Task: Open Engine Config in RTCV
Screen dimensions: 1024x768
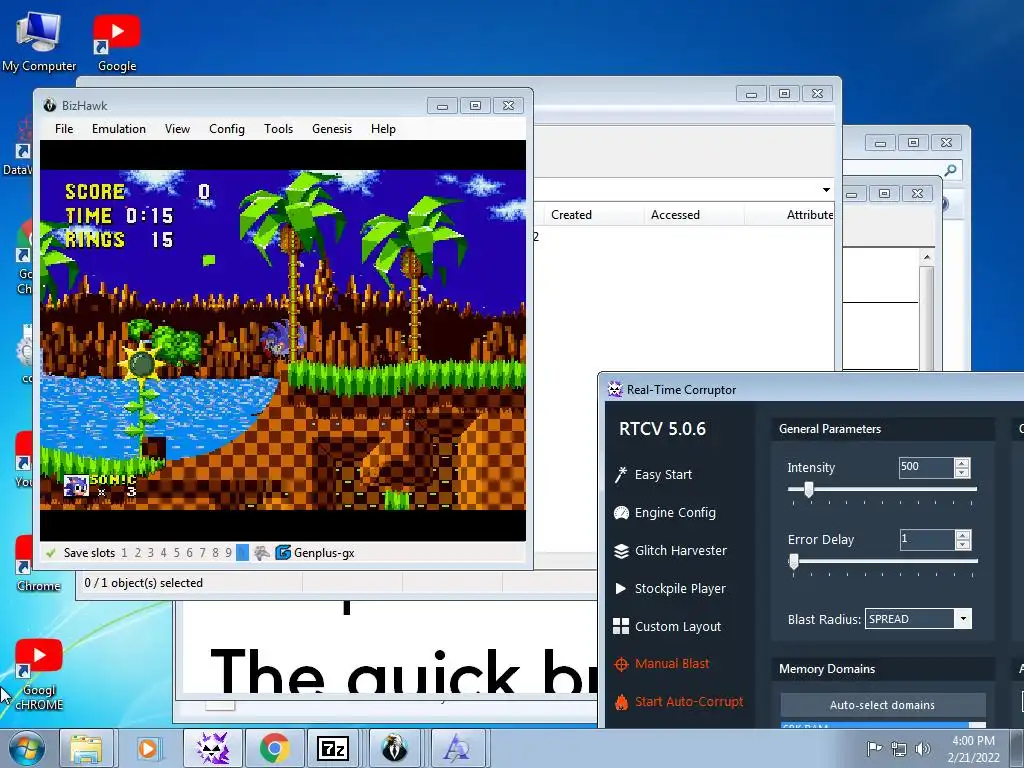Action: [x=665, y=513]
